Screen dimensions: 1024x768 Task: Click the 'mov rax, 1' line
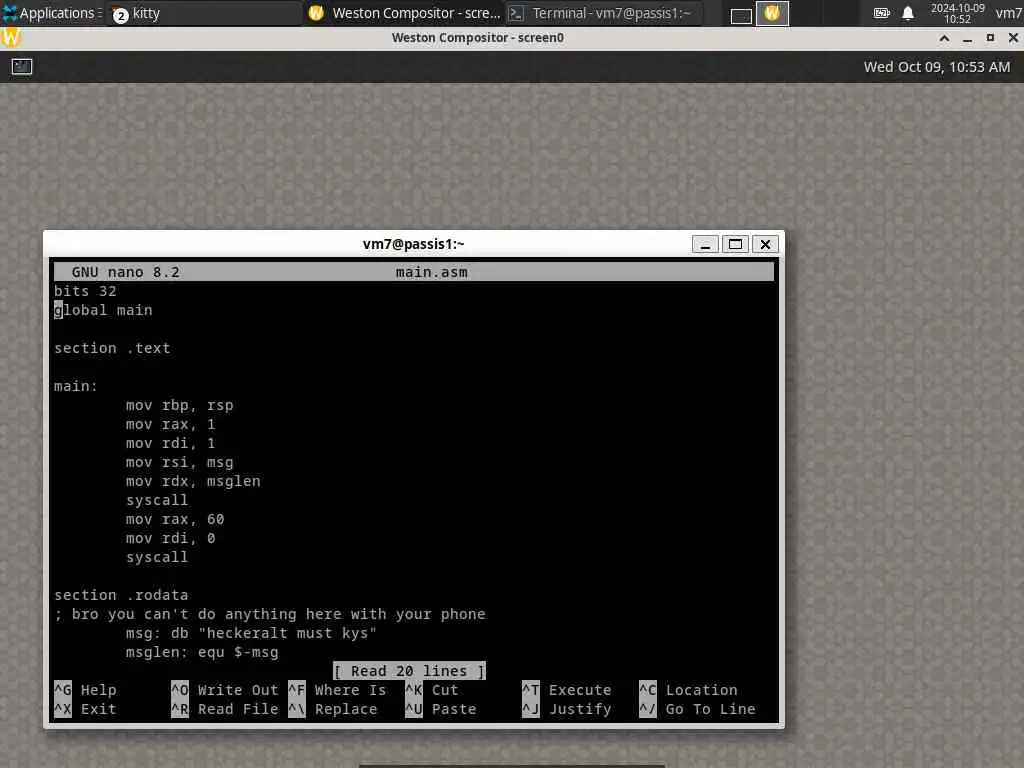tap(170, 424)
